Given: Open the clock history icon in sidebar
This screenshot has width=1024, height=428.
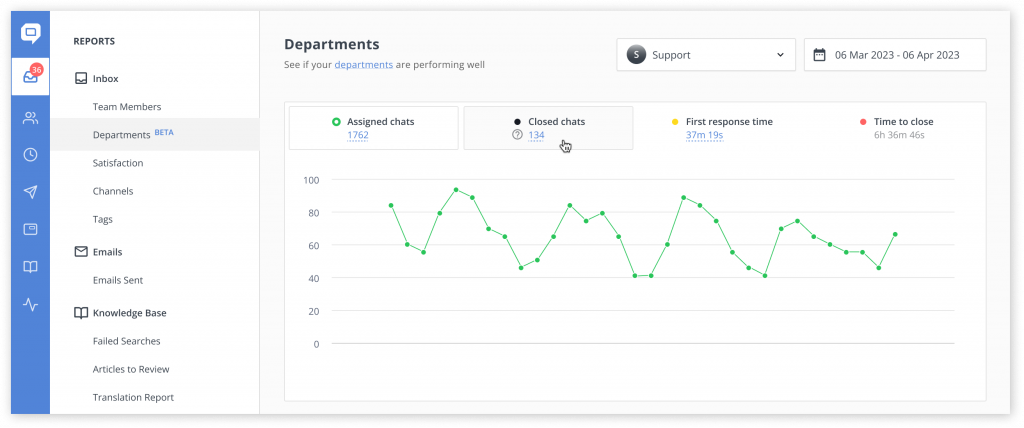Looking at the screenshot, I should coord(31,155).
